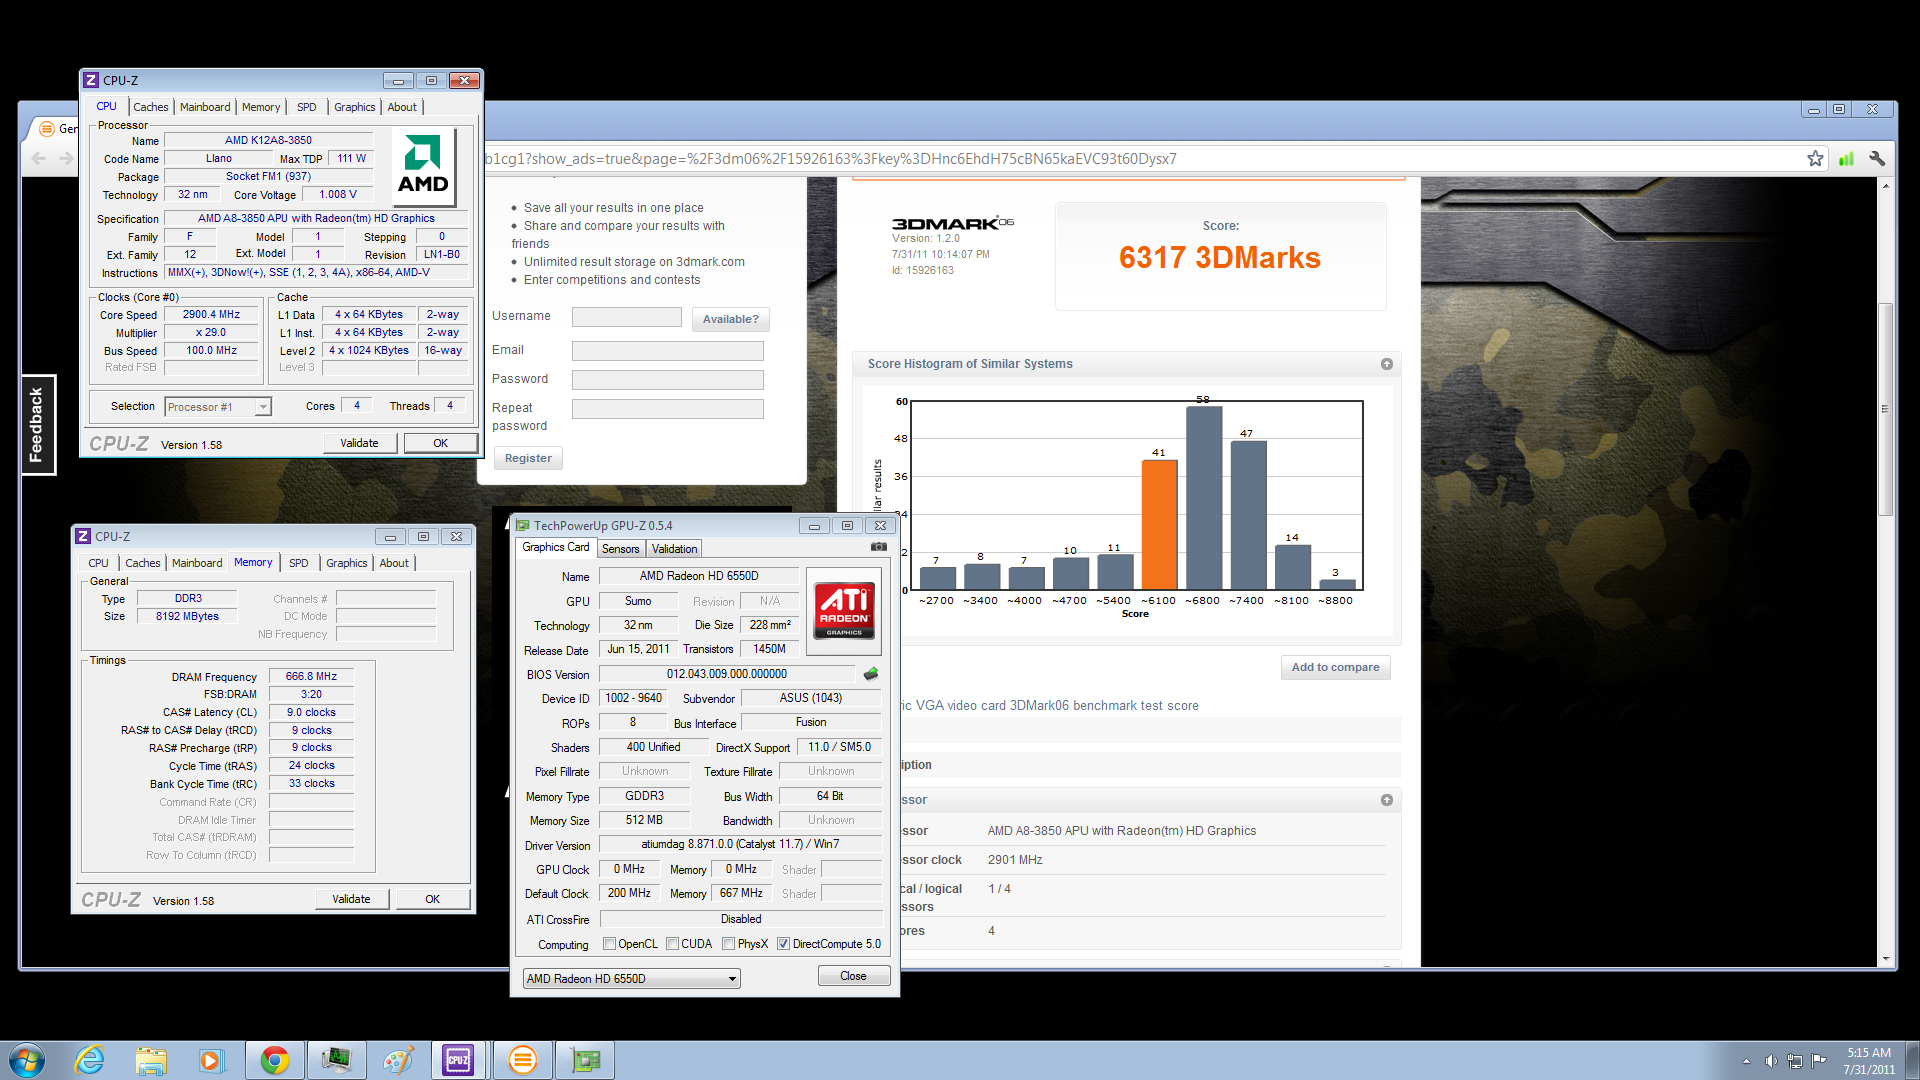Open About tab in lower CPU-Z window
Viewport: 1920px width, 1080px height.
click(x=394, y=563)
